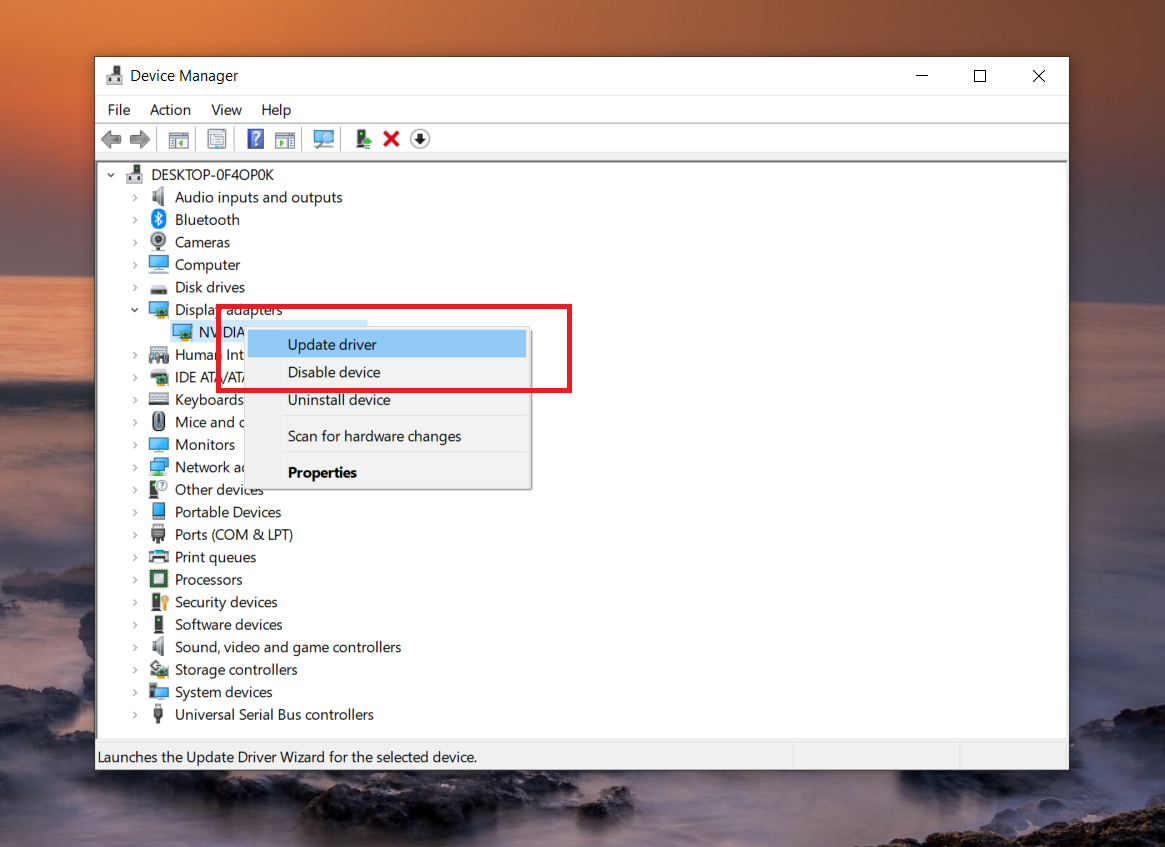
Task: Click Scan for hardware changes toolbar icon
Action: pos(323,139)
